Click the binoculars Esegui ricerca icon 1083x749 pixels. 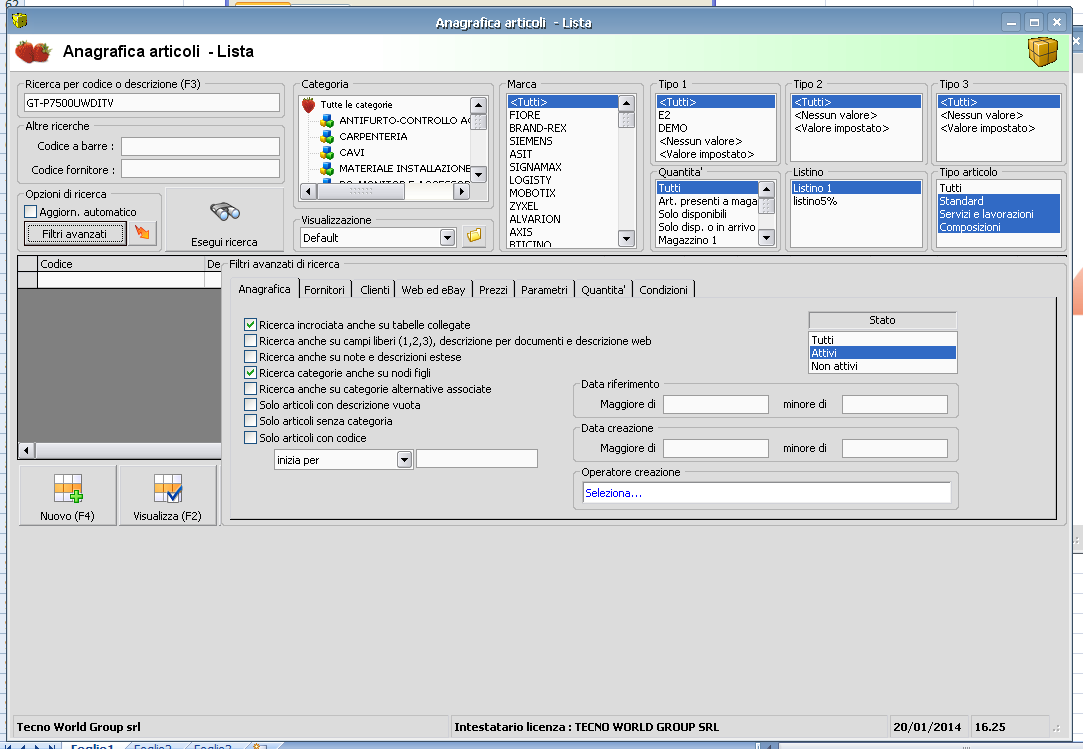click(224, 212)
